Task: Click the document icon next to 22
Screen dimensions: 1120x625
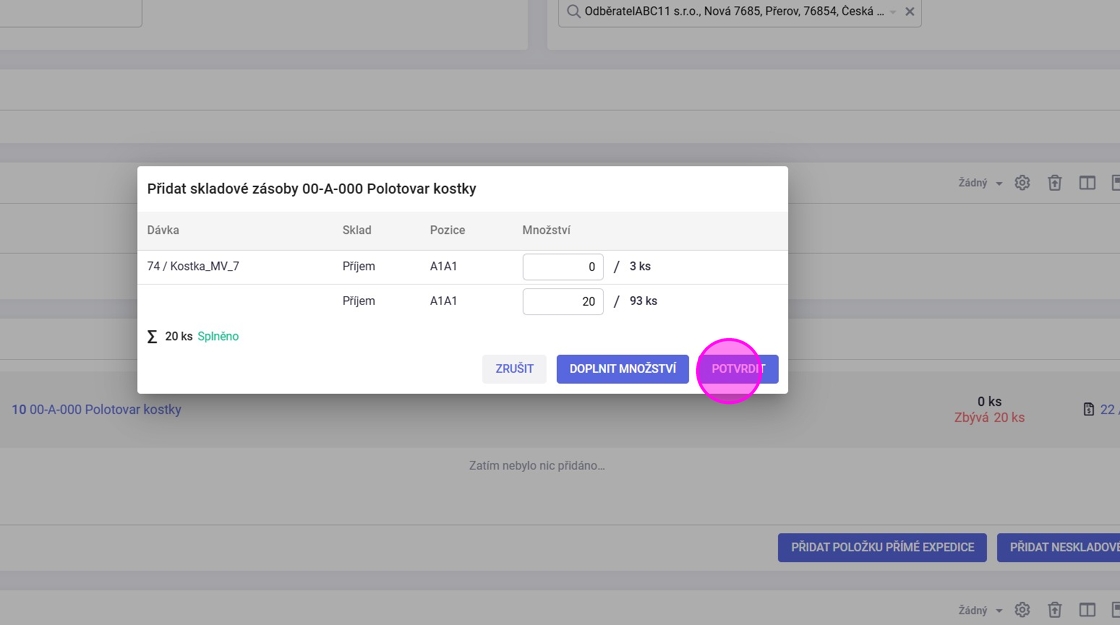Action: tap(1089, 409)
